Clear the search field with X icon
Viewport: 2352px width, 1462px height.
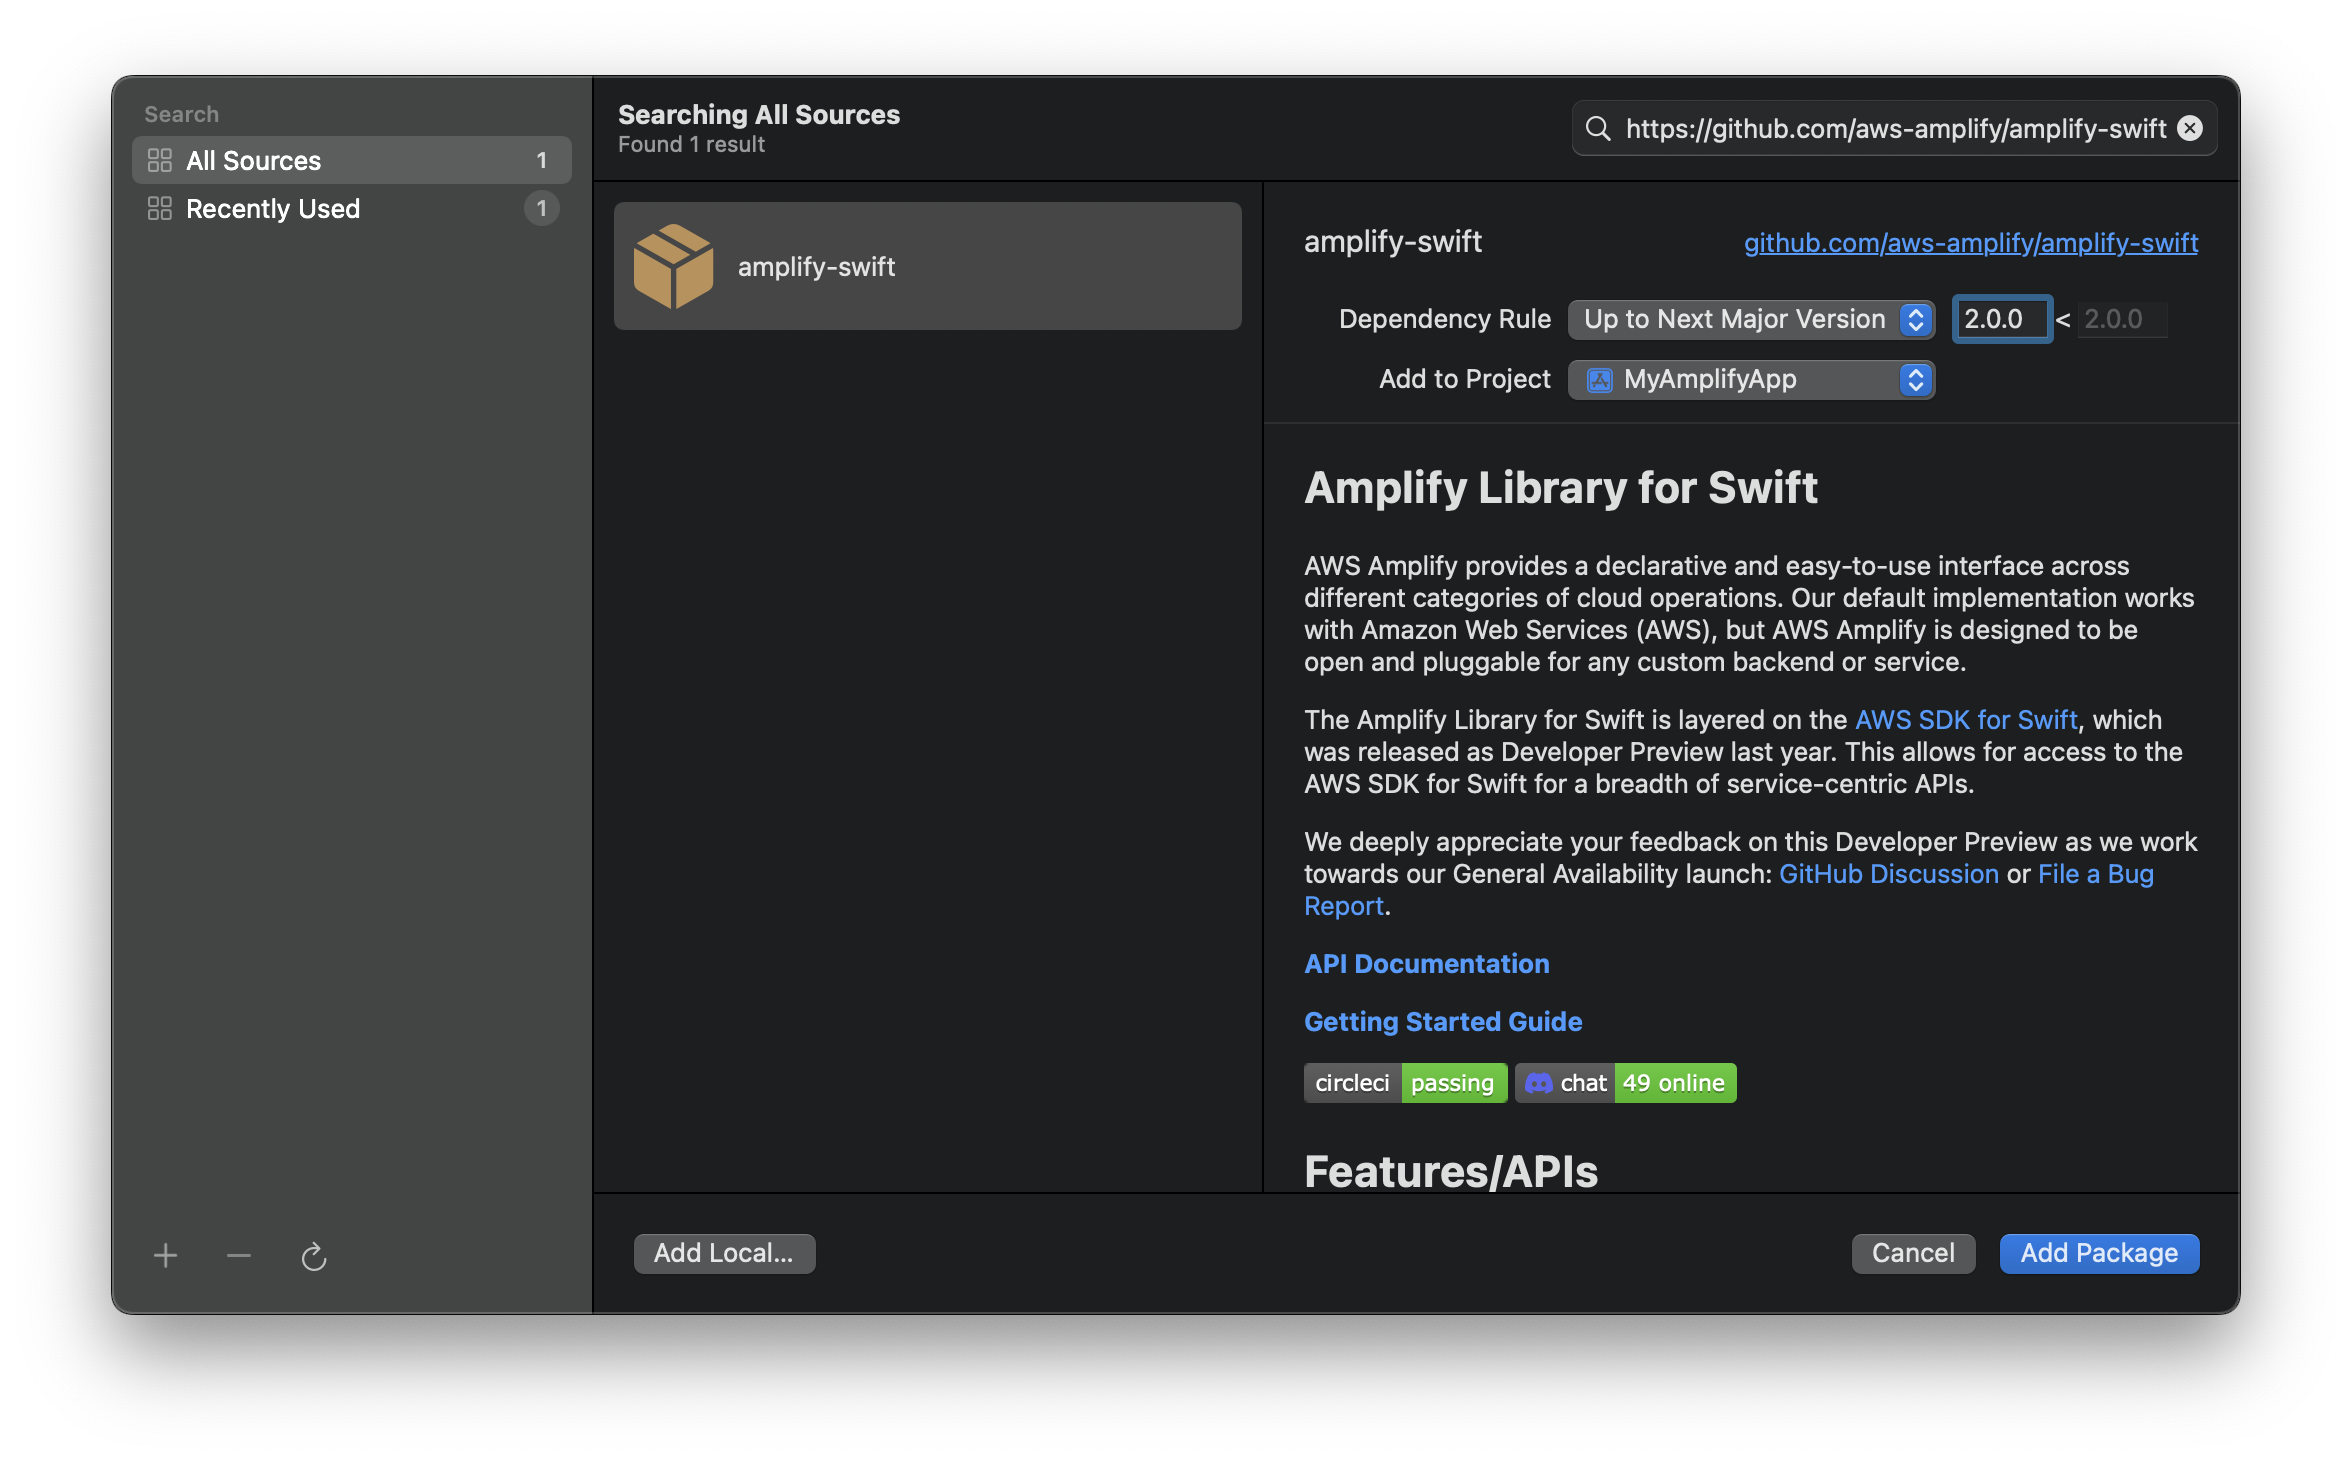(x=2190, y=128)
